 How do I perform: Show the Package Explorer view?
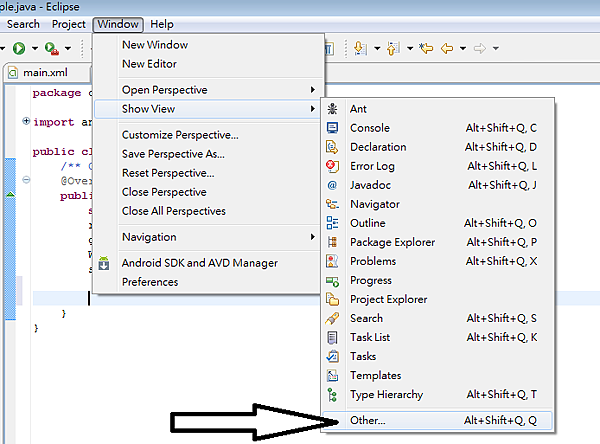(x=437, y=242)
